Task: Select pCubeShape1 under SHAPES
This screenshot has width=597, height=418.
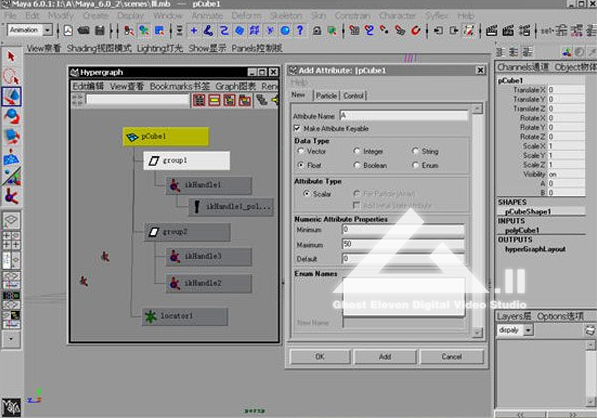Action: [x=528, y=212]
